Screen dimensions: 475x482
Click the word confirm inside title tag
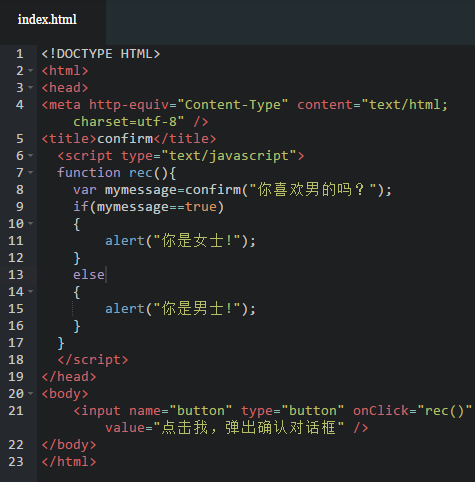[125, 139]
